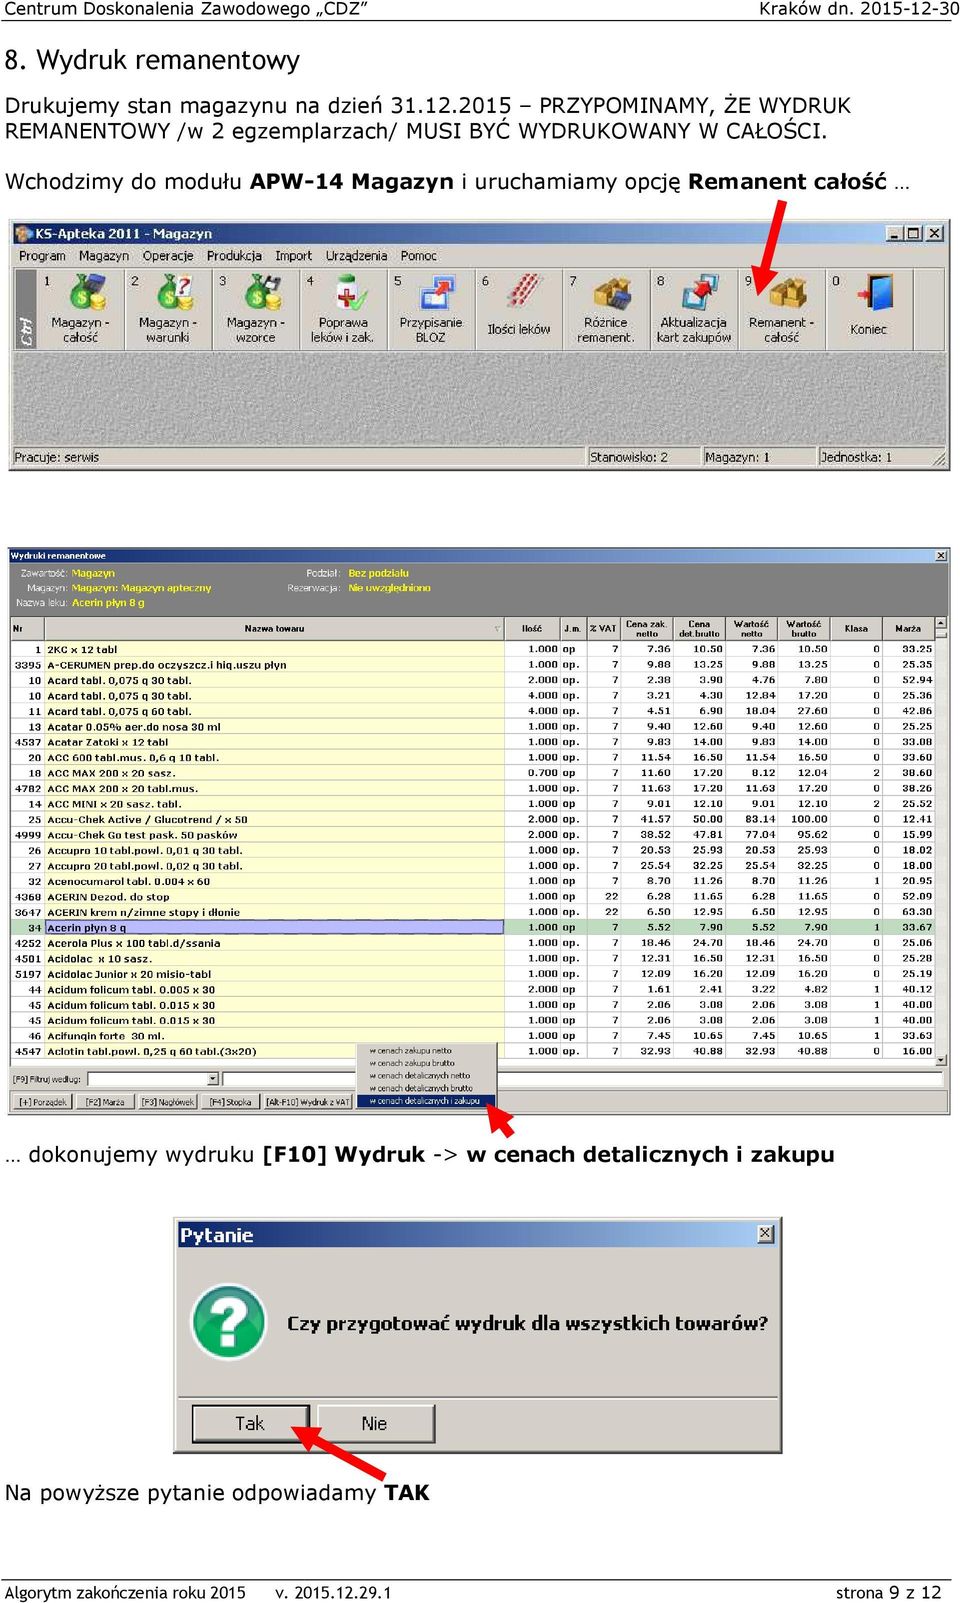Image resolution: width=960 pixels, height=1603 pixels.
Task: Open Magazyn - warunki toolbar icon
Action: [168, 309]
